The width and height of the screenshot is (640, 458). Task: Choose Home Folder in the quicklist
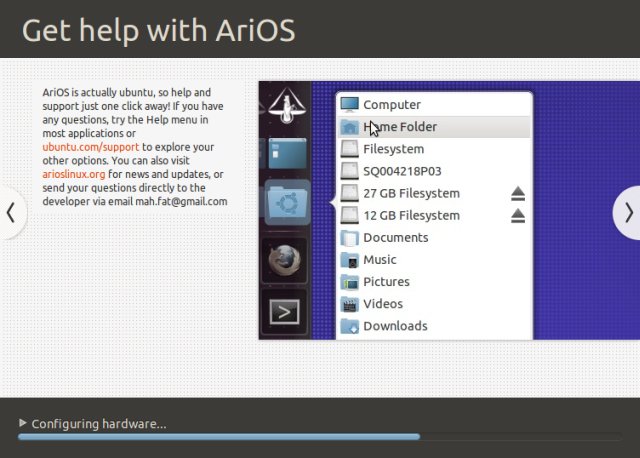(x=434, y=127)
